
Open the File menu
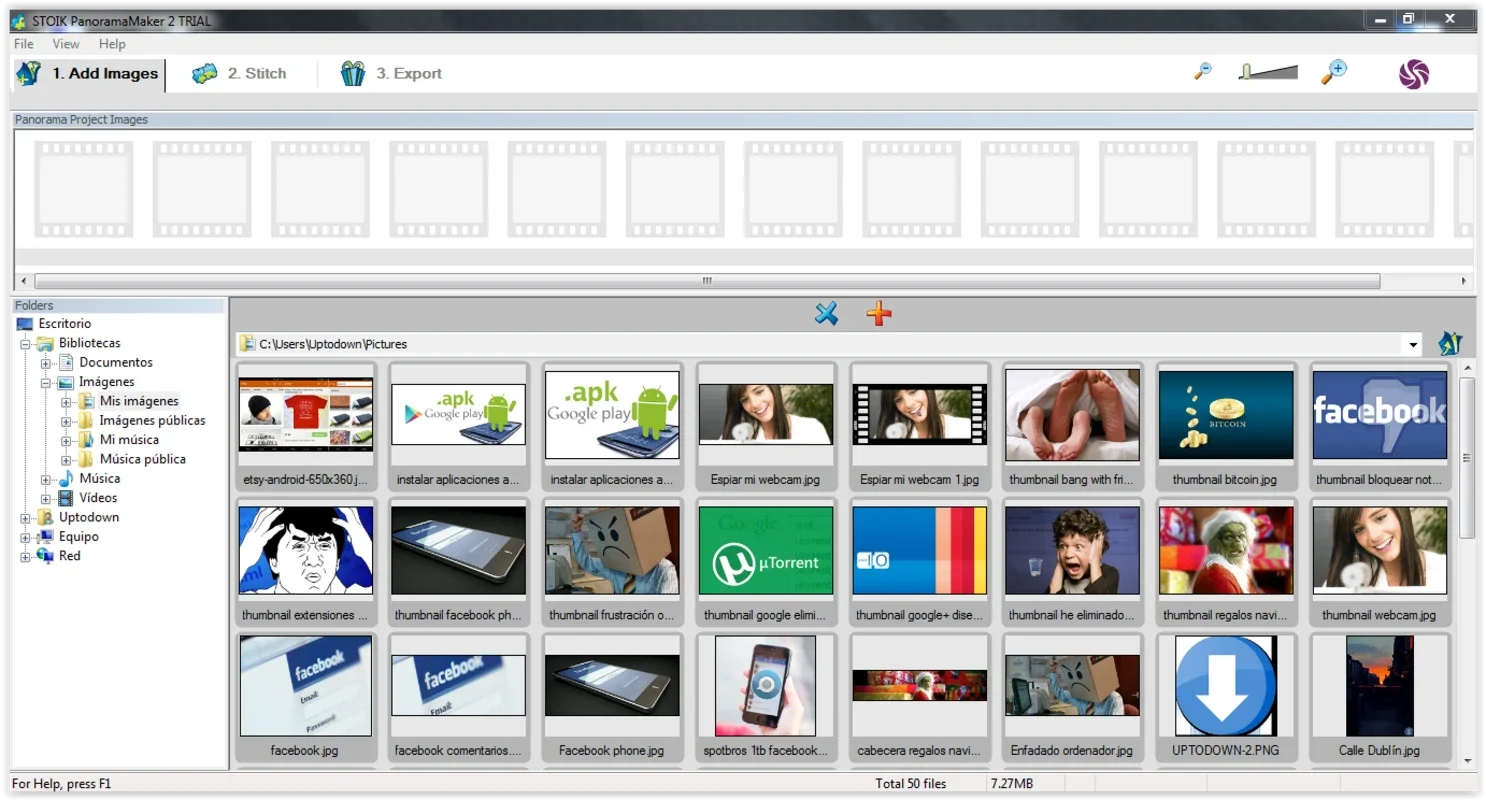(24, 44)
